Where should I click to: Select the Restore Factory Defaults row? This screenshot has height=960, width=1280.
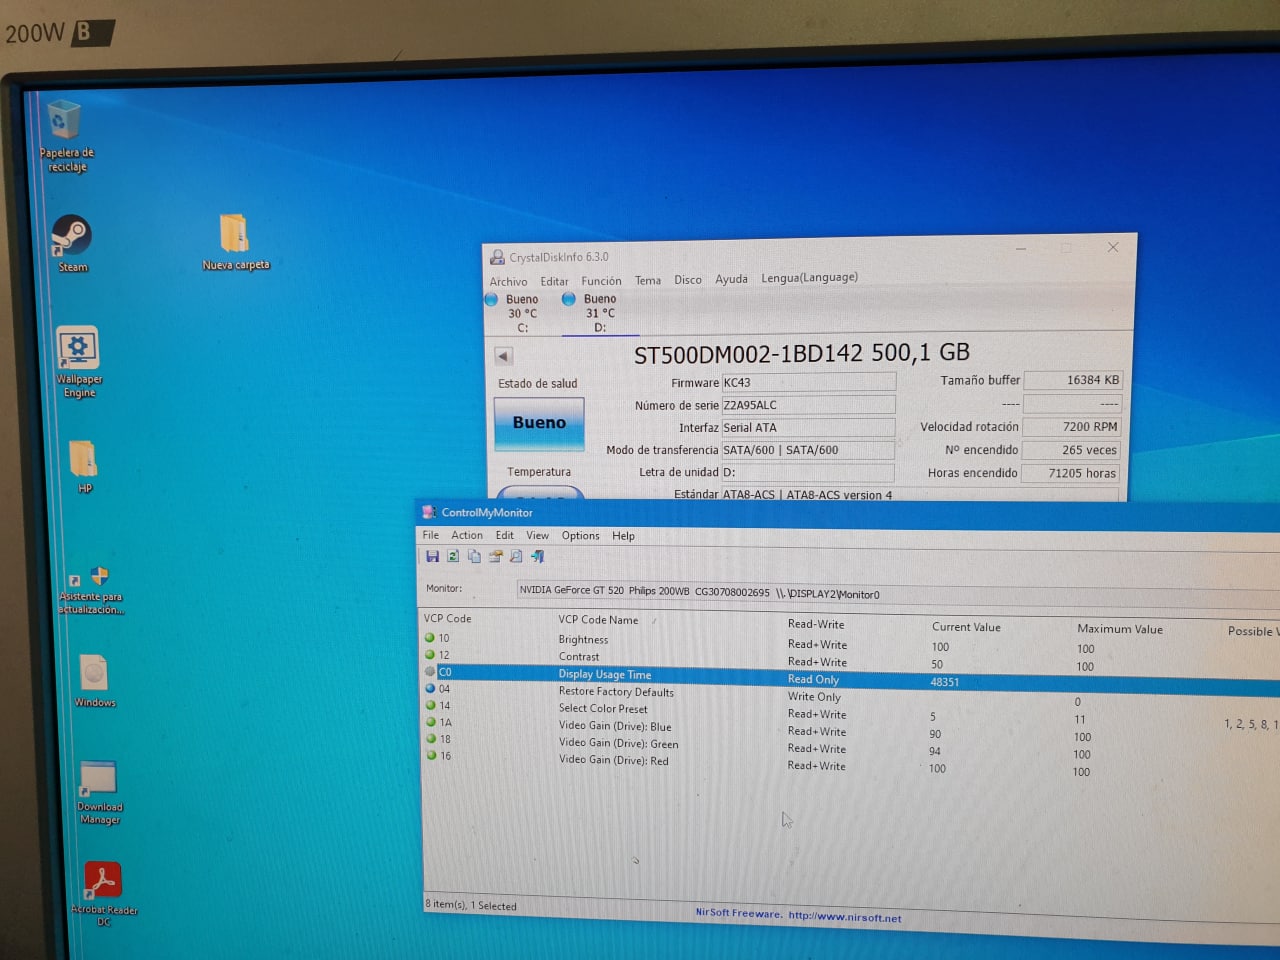[x=616, y=691]
